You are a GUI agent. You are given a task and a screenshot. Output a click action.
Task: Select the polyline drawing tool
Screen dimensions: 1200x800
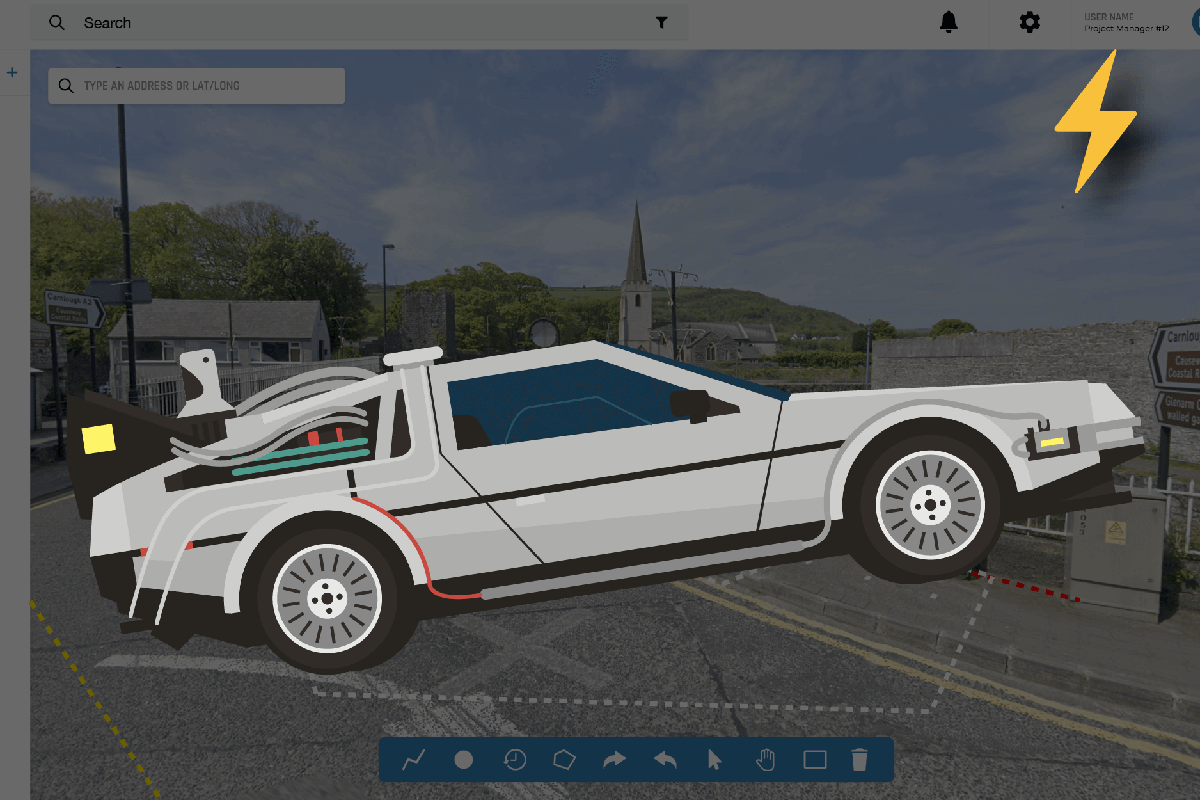[414, 760]
